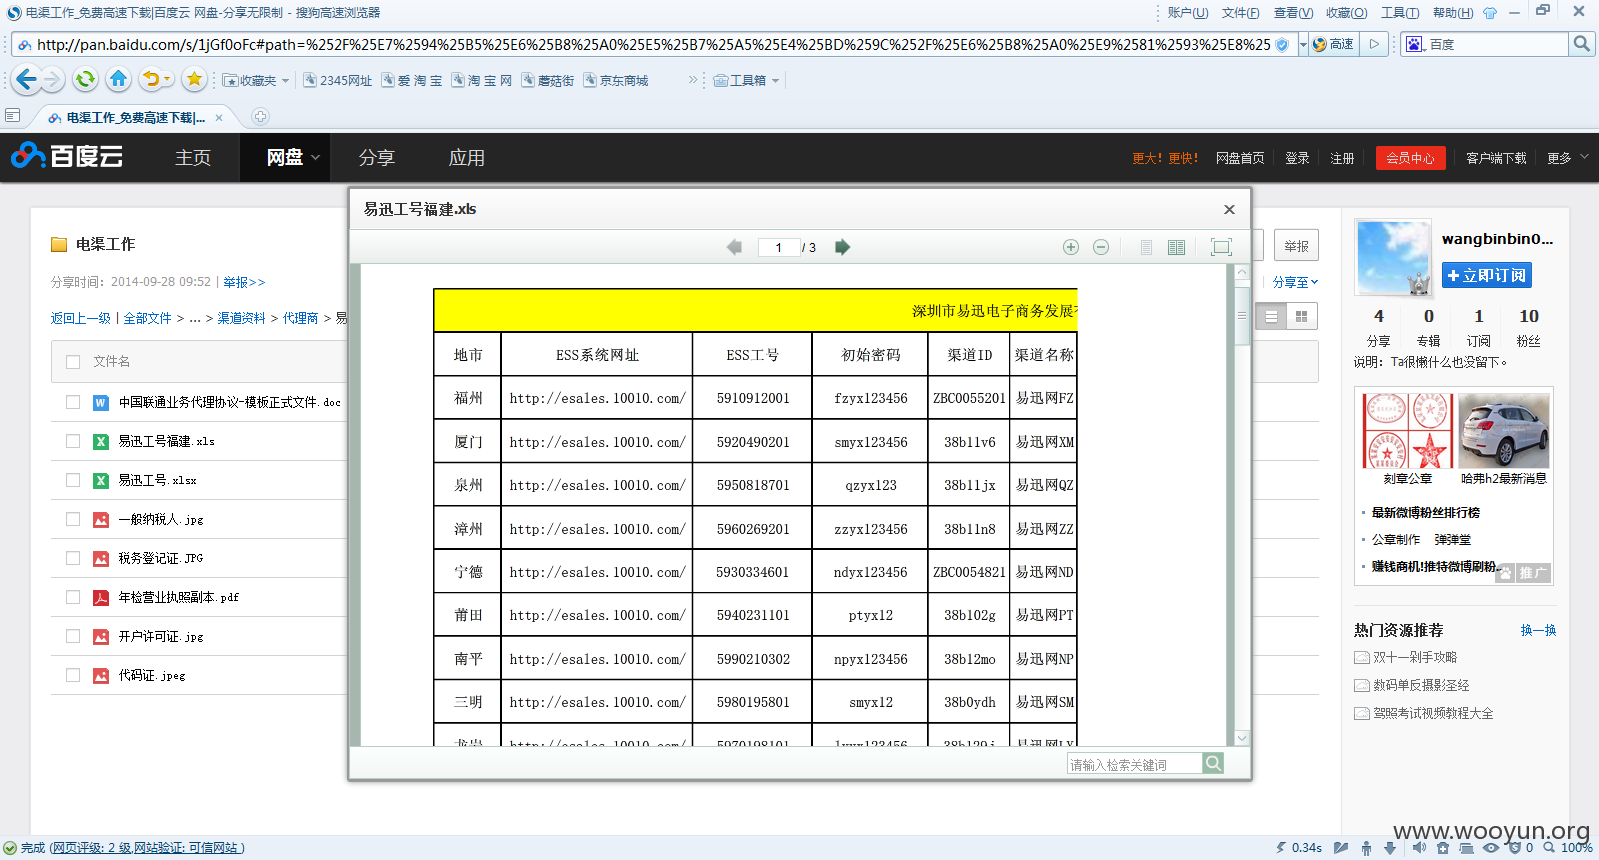Switch file list to grid view
The image size is (1599, 860).
(1302, 316)
